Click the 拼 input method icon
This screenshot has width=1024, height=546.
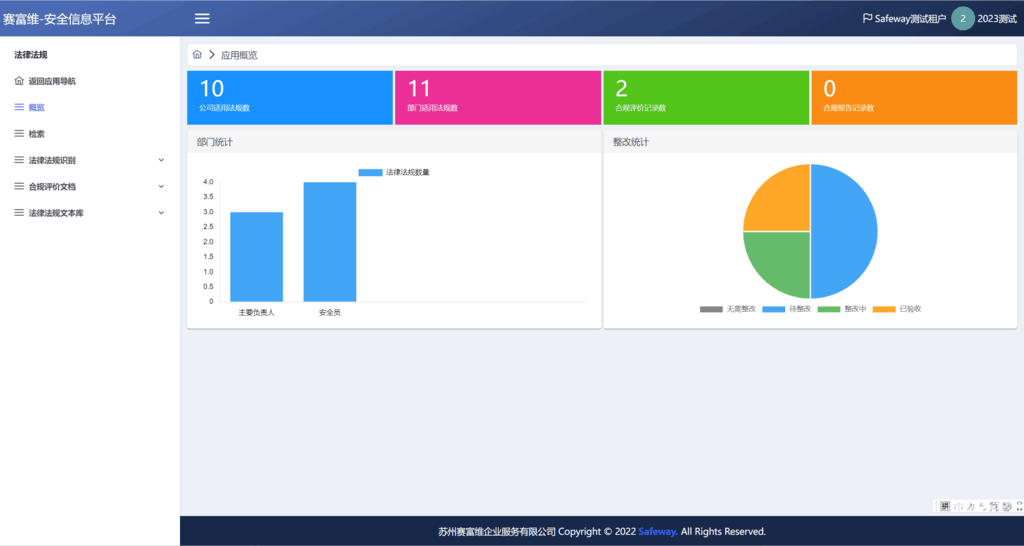click(x=944, y=506)
